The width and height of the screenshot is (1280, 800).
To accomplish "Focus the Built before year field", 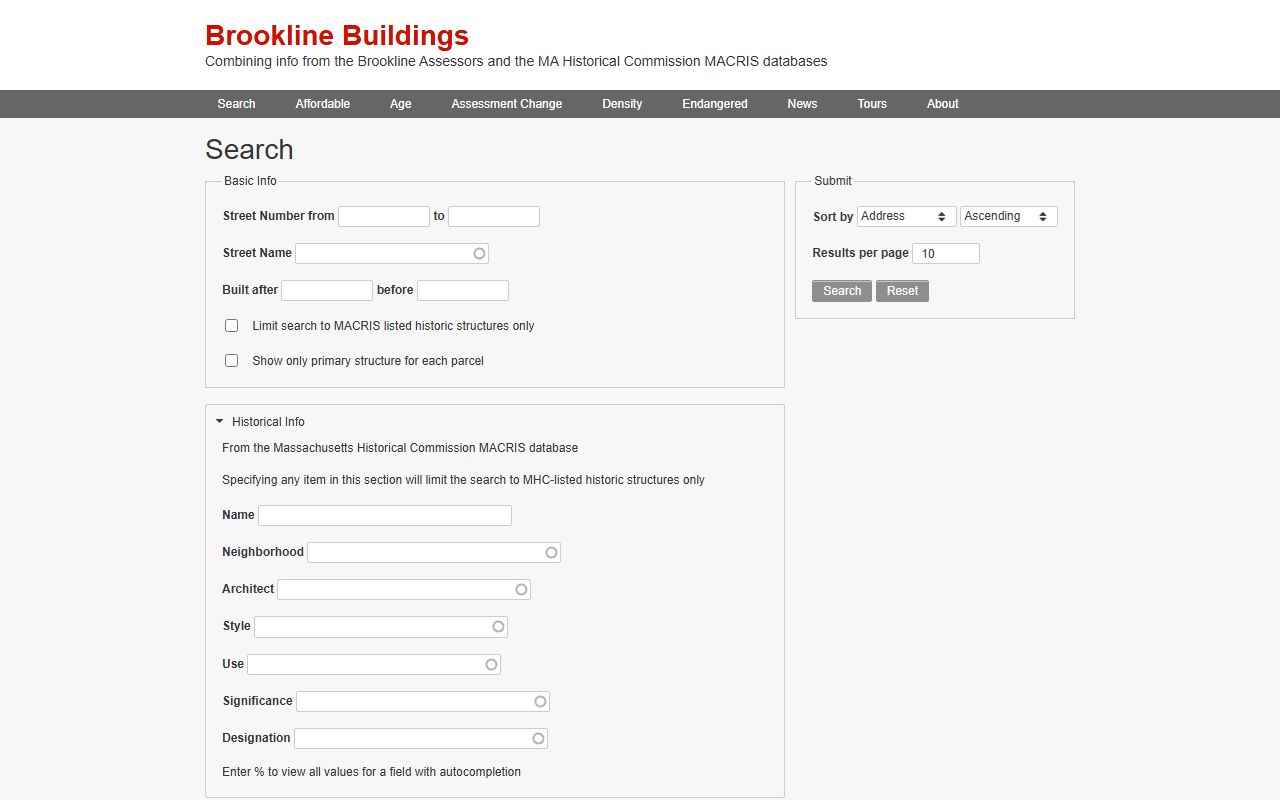I will (463, 290).
